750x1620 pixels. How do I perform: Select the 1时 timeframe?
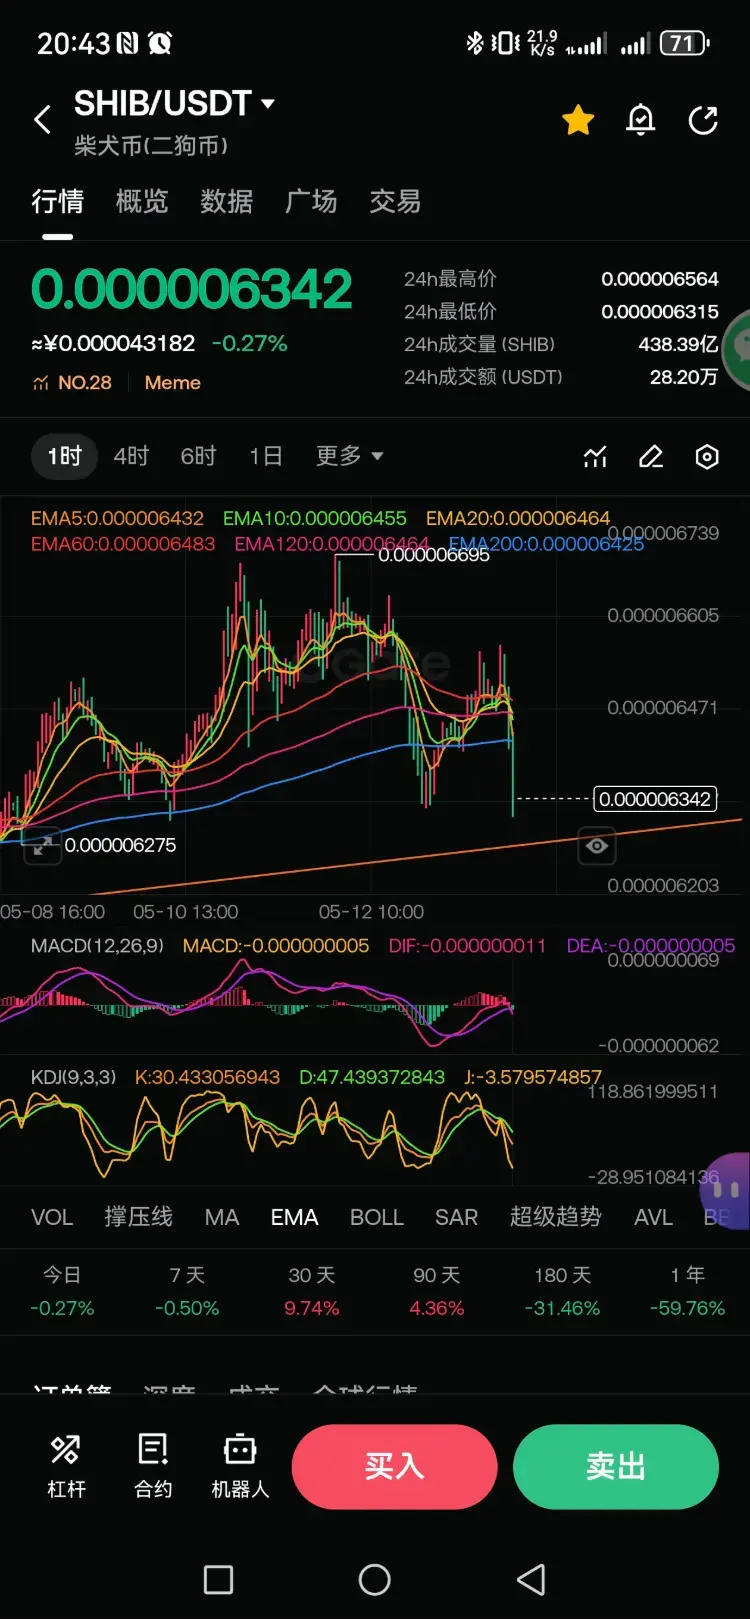tap(64, 456)
